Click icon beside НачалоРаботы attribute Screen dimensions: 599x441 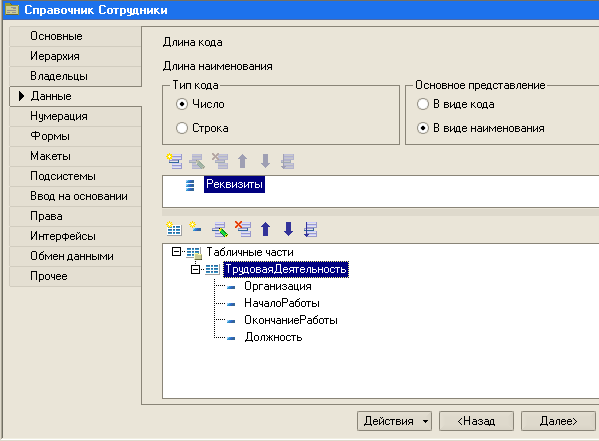pos(231,304)
